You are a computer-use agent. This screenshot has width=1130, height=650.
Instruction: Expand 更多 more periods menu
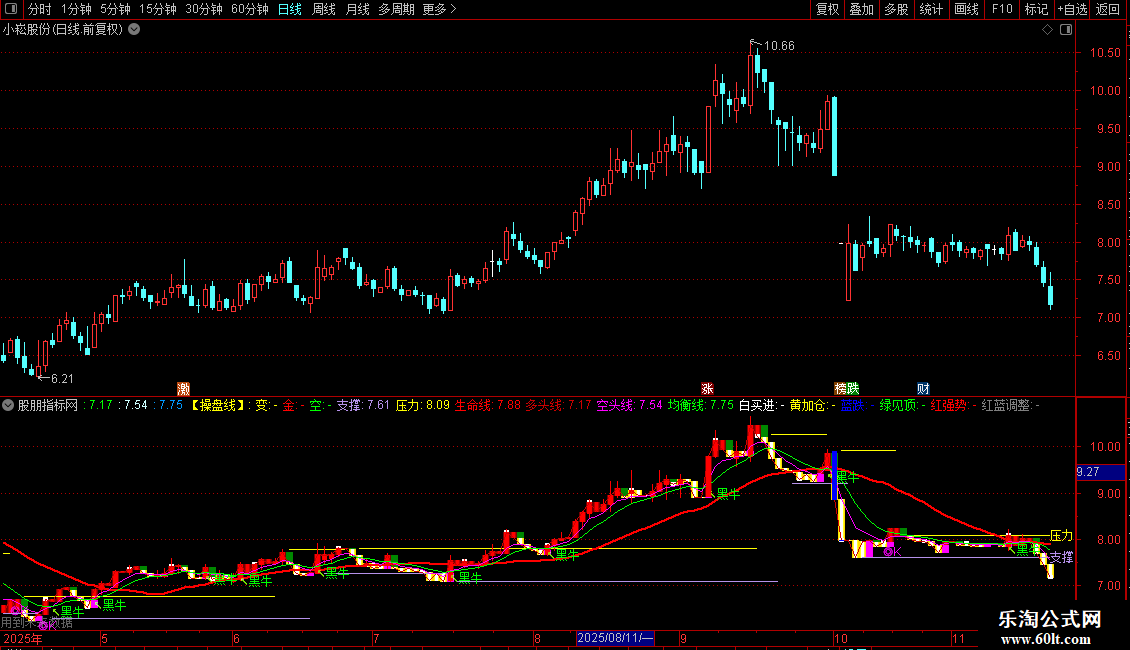click(440, 9)
